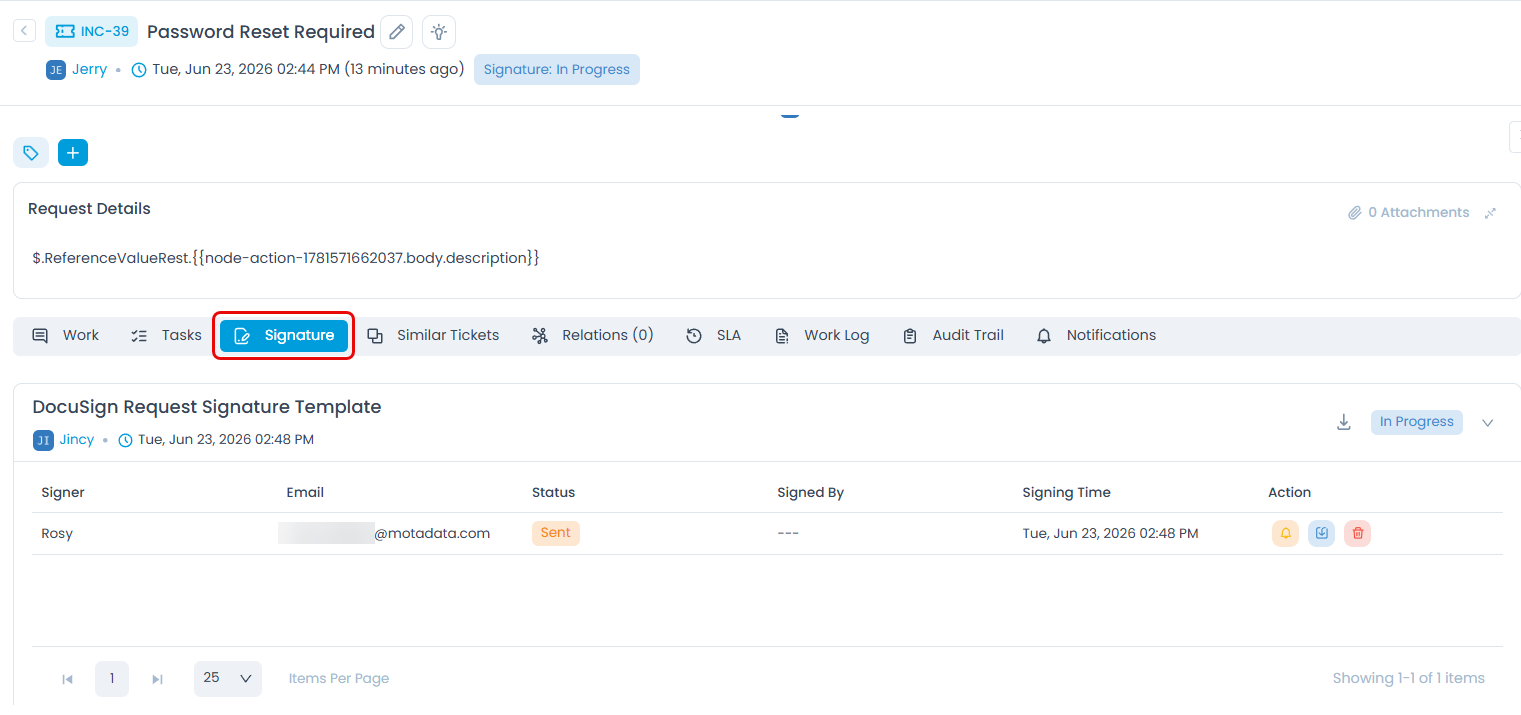The width and height of the screenshot is (1521, 715).
Task: Click the Action column header
Action: click(x=1289, y=493)
